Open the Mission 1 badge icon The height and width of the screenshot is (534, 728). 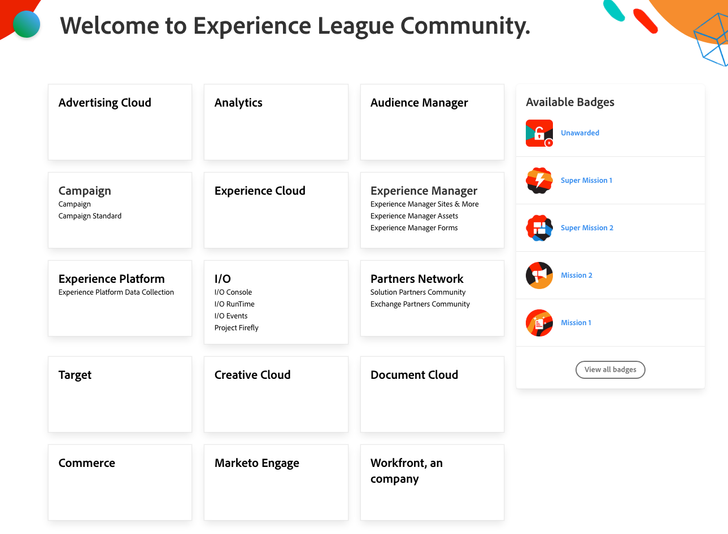[x=539, y=323]
